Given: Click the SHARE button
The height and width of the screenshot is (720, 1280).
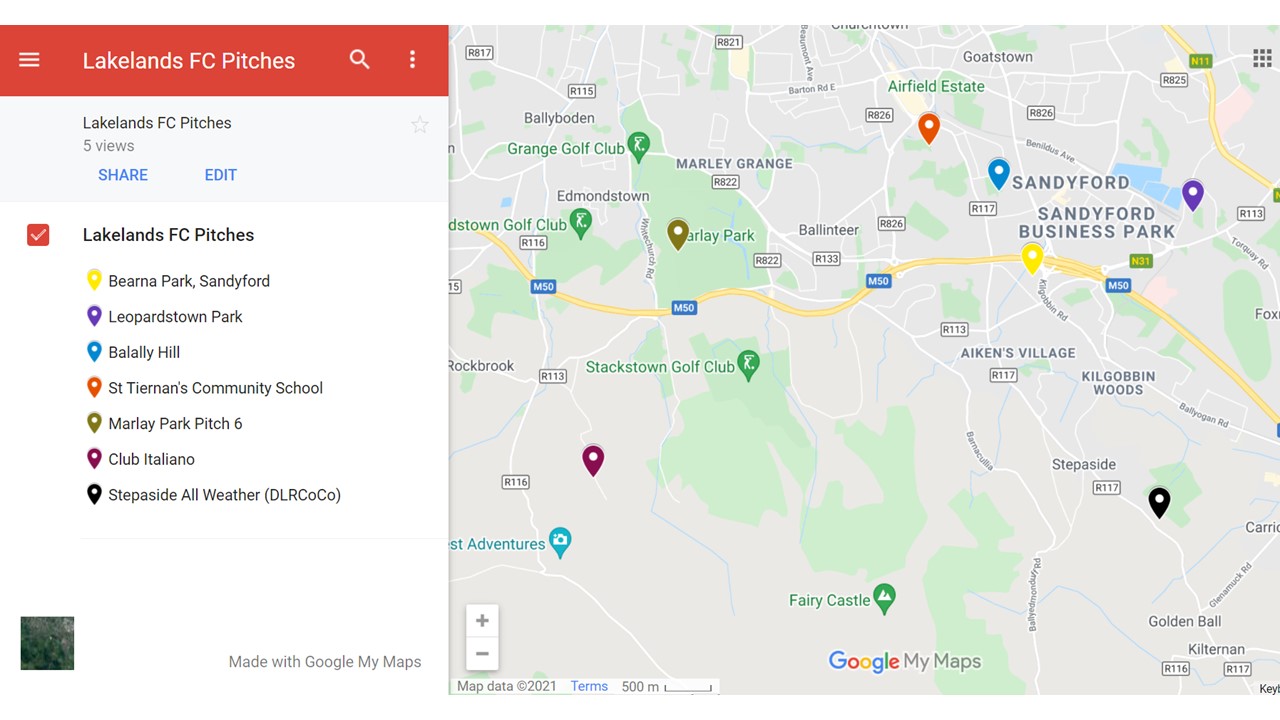Looking at the screenshot, I should [x=123, y=175].
